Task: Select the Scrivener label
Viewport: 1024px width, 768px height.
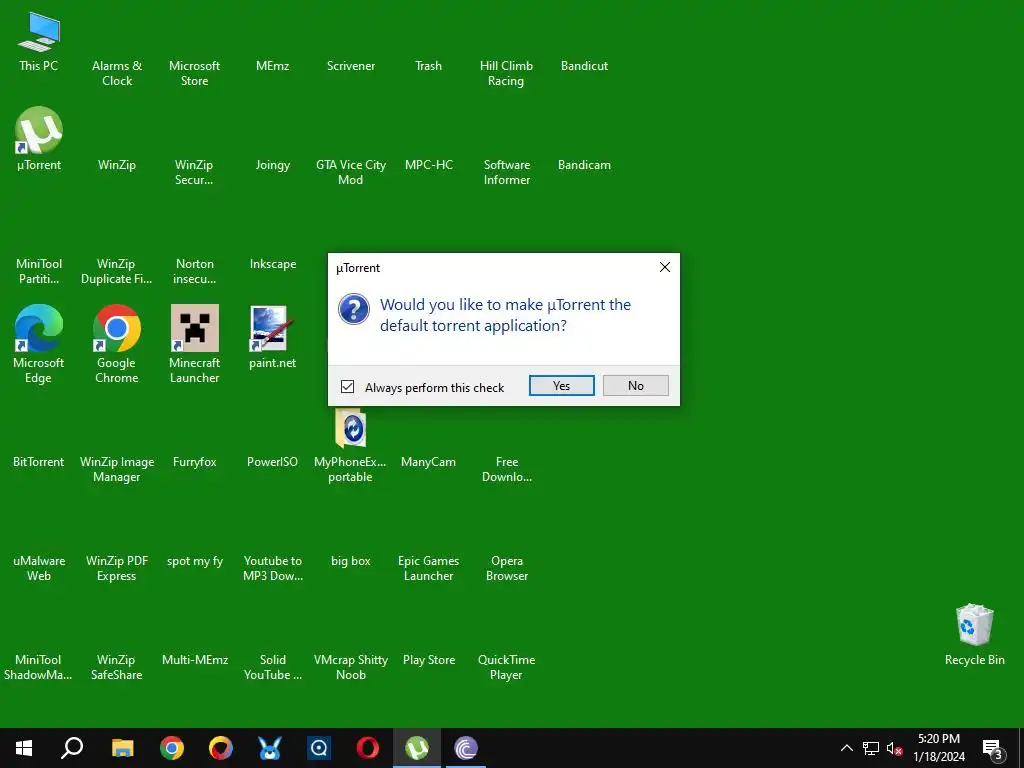Action: tap(351, 66)
